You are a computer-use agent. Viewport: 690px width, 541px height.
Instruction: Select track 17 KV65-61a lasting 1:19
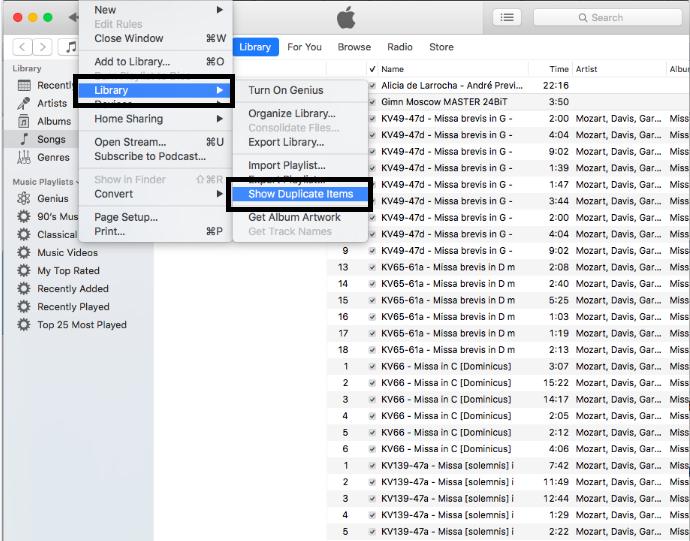[508, 334]
